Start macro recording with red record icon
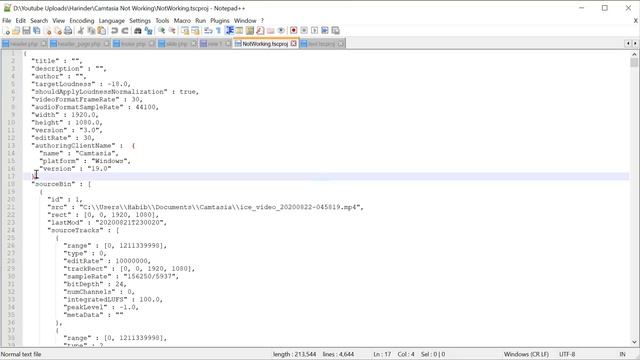The width and height of the screenshot is (640, 360). [293, 31]
